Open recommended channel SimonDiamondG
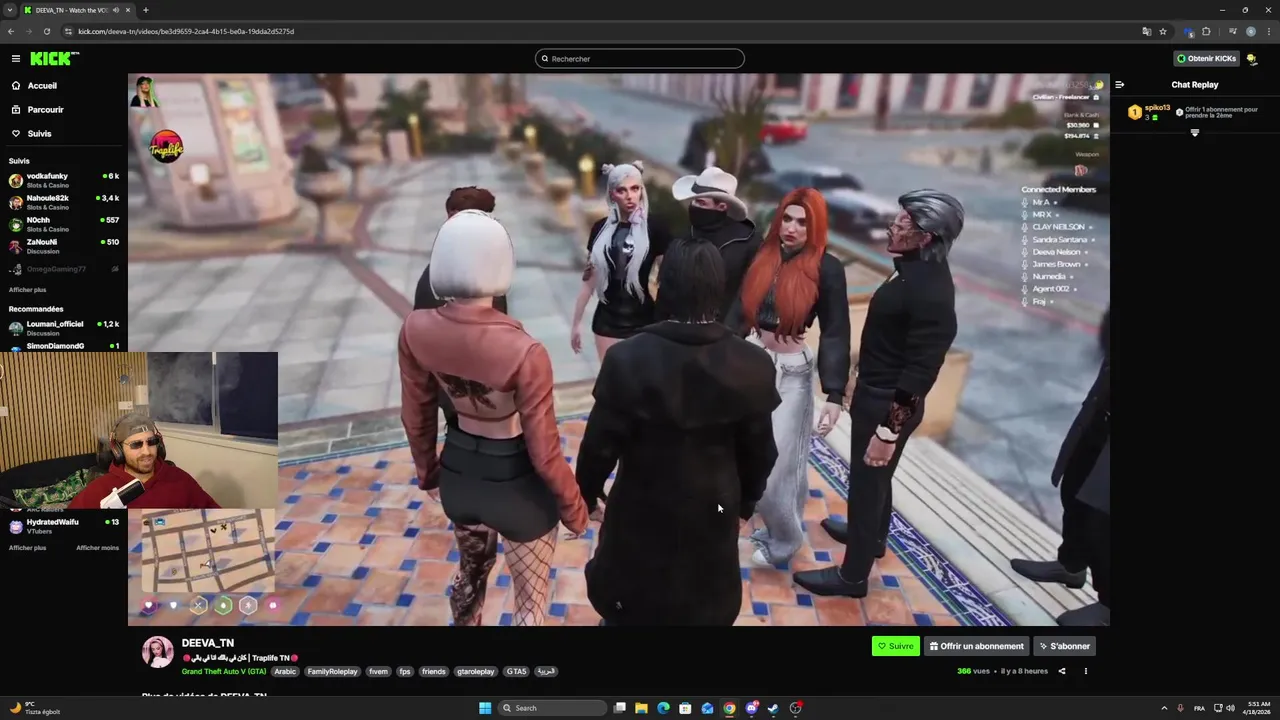 tap(64, 346)
